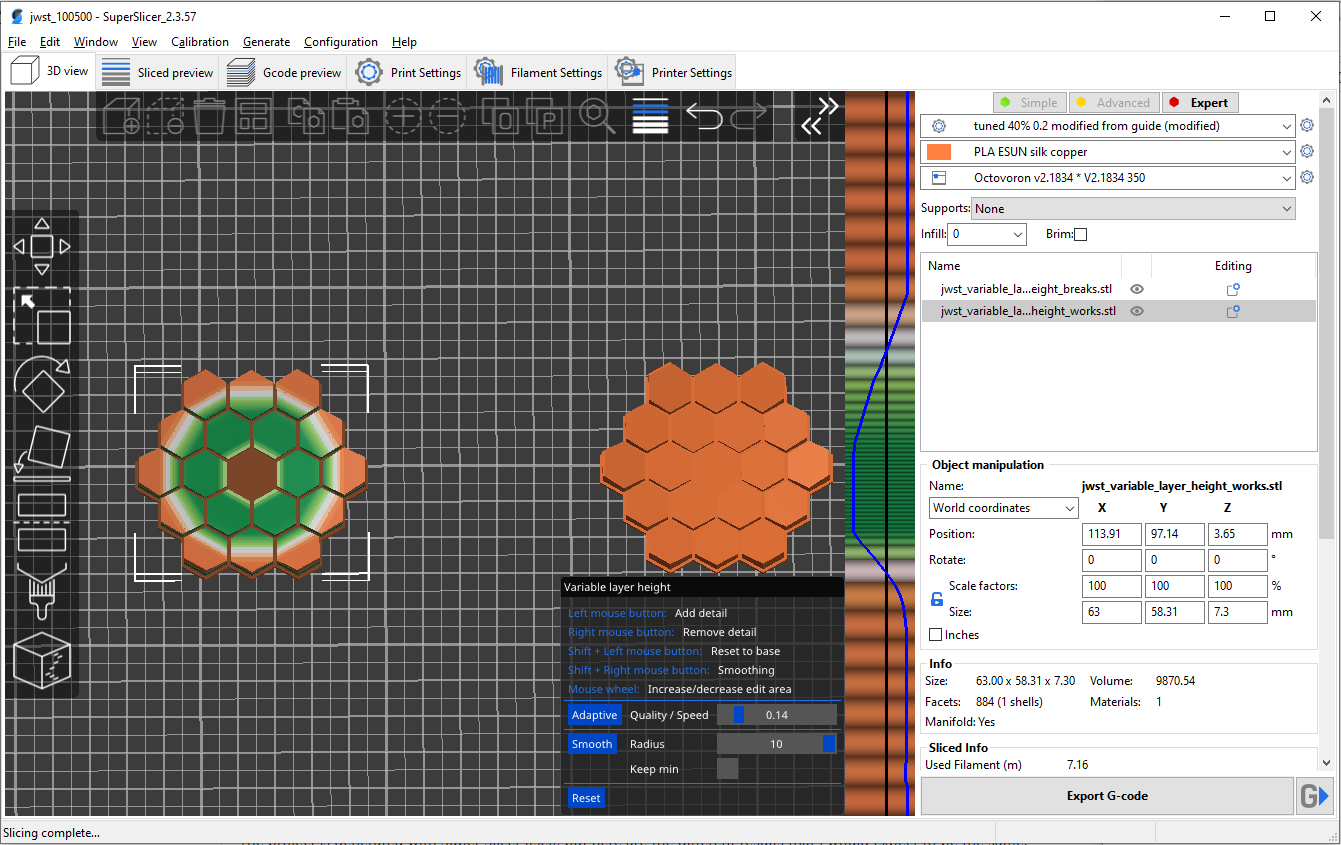Open the PLA ESUN silk copper dropdown
This screenshot has width=1341, height=845.
coord(1108,152)
